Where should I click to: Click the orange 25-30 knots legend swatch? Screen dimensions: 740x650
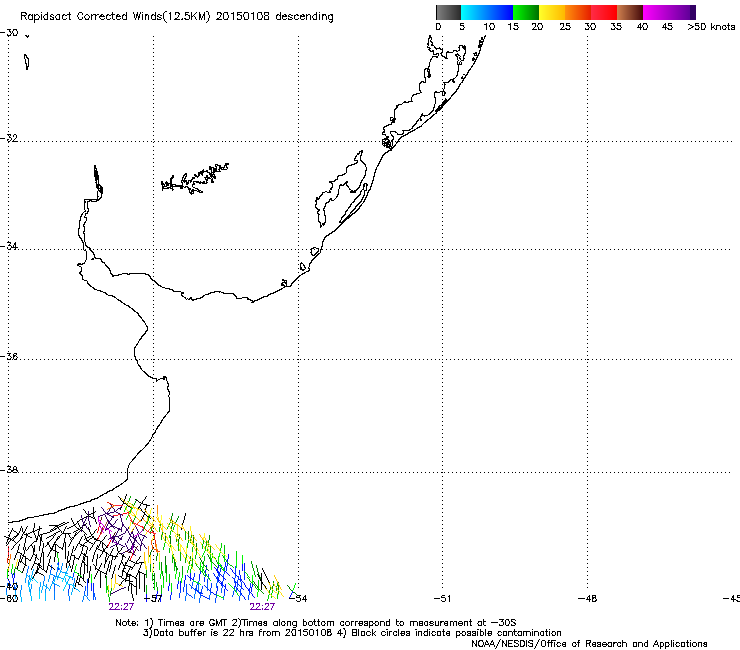(578, 12)
